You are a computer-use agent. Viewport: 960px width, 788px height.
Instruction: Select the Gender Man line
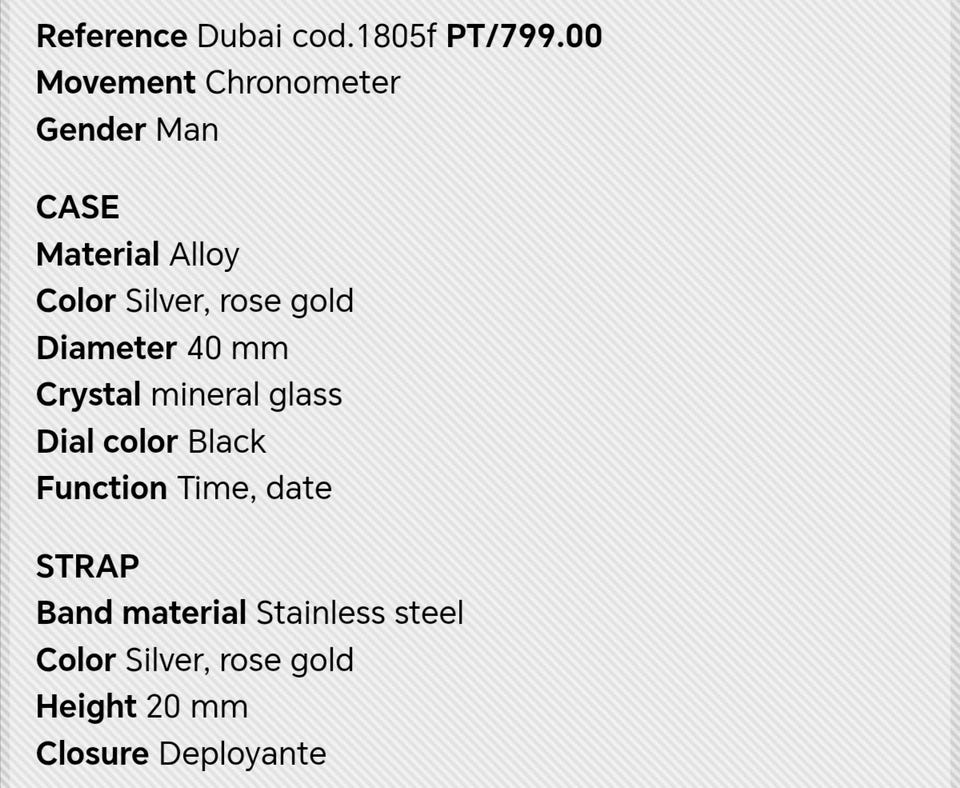(x=127, y=130)
